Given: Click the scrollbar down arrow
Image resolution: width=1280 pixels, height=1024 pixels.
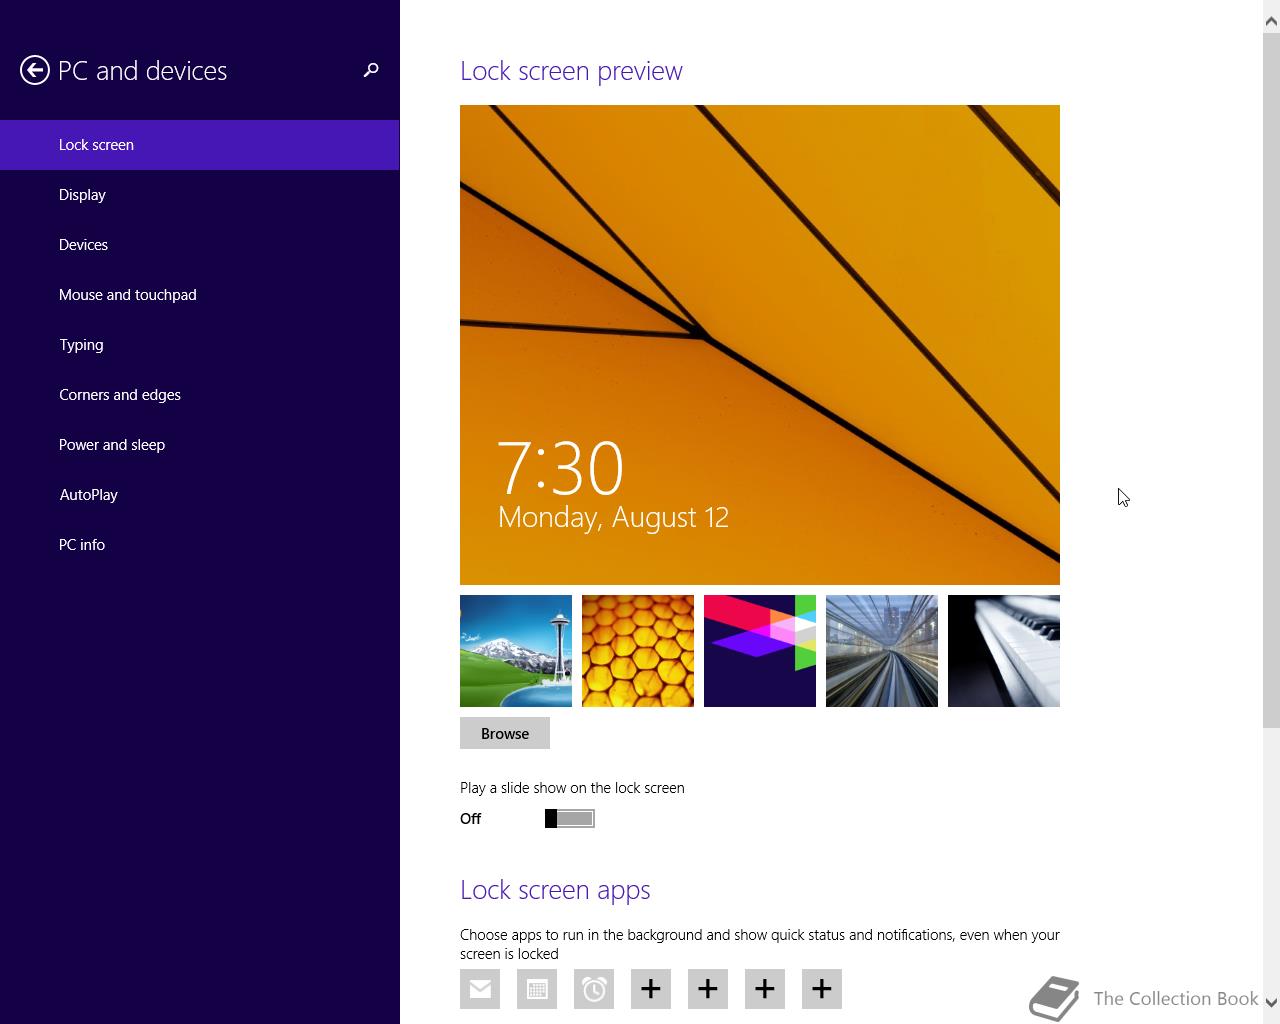Looking at the screenshot, I should point(1271,1003).
